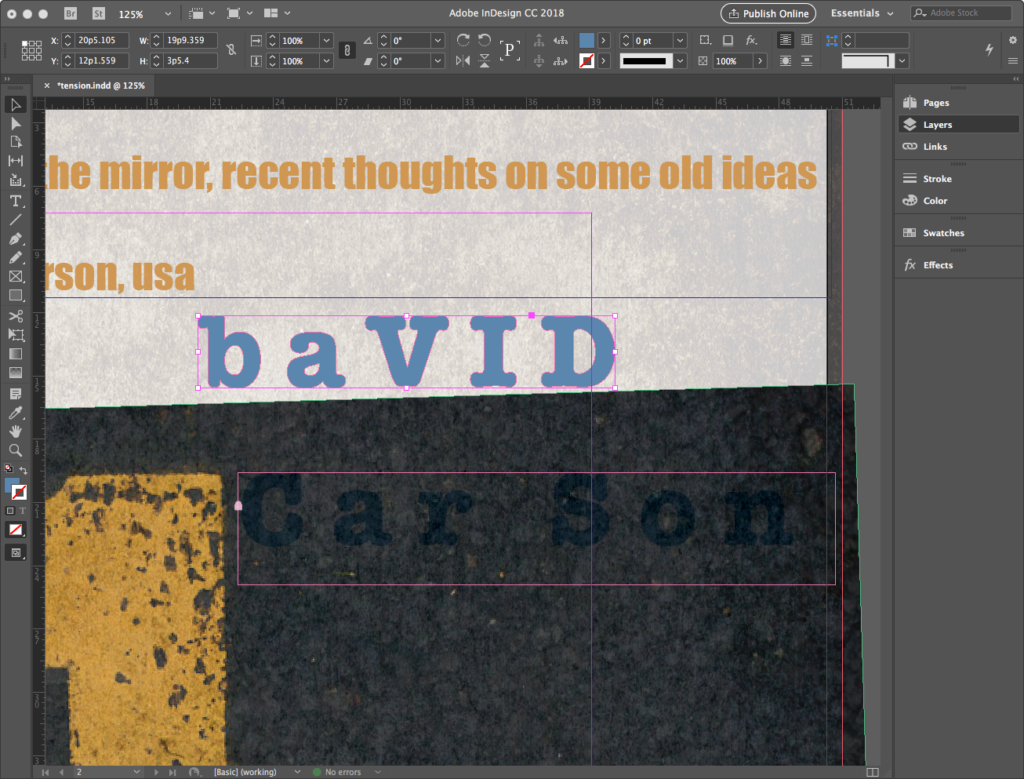Pick the Scissors tool
Viewport: 1024px width, 779px height.
point(16,316)
